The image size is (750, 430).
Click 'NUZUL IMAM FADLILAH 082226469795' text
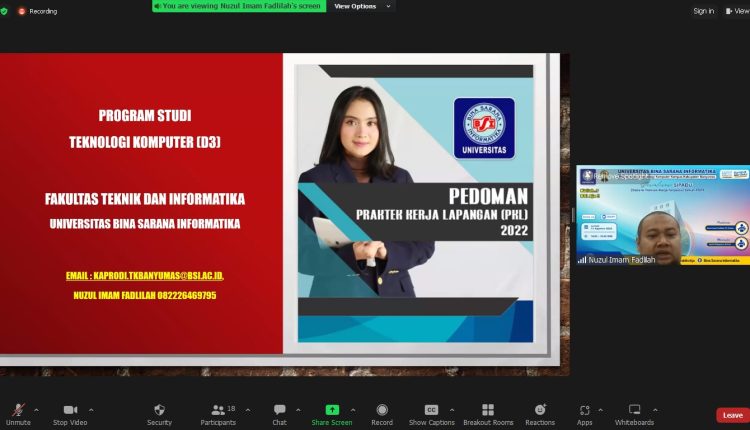pos(145,296)
